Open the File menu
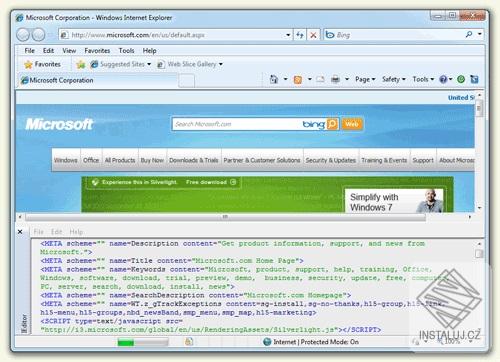 pos(29,51)
